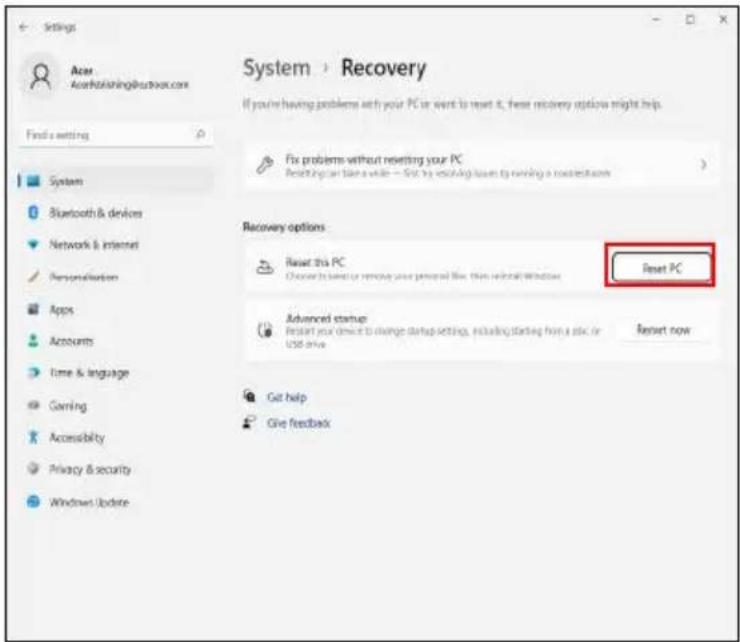This screenshot has height=642, width=740.
Task: Open the Acer user profile avatar
Action: (x=41, y=77)
